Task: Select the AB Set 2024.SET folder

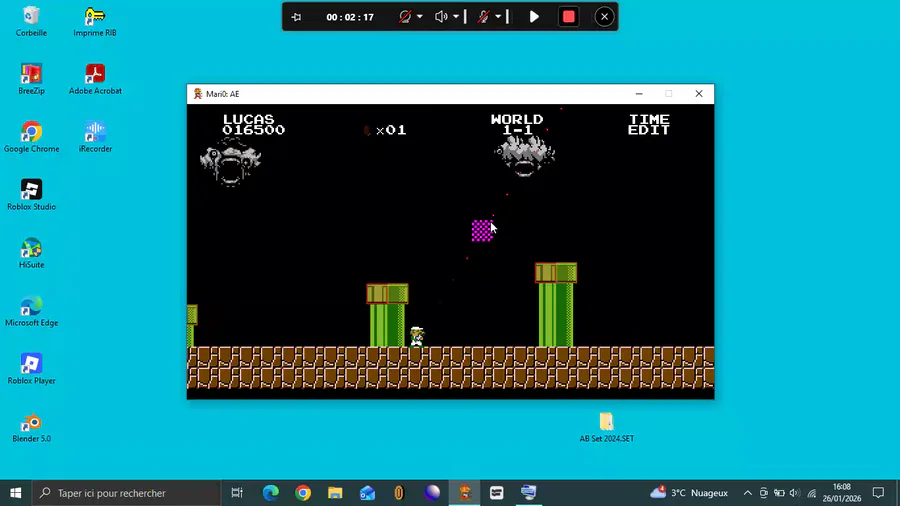Action: (x=606, y=427)
